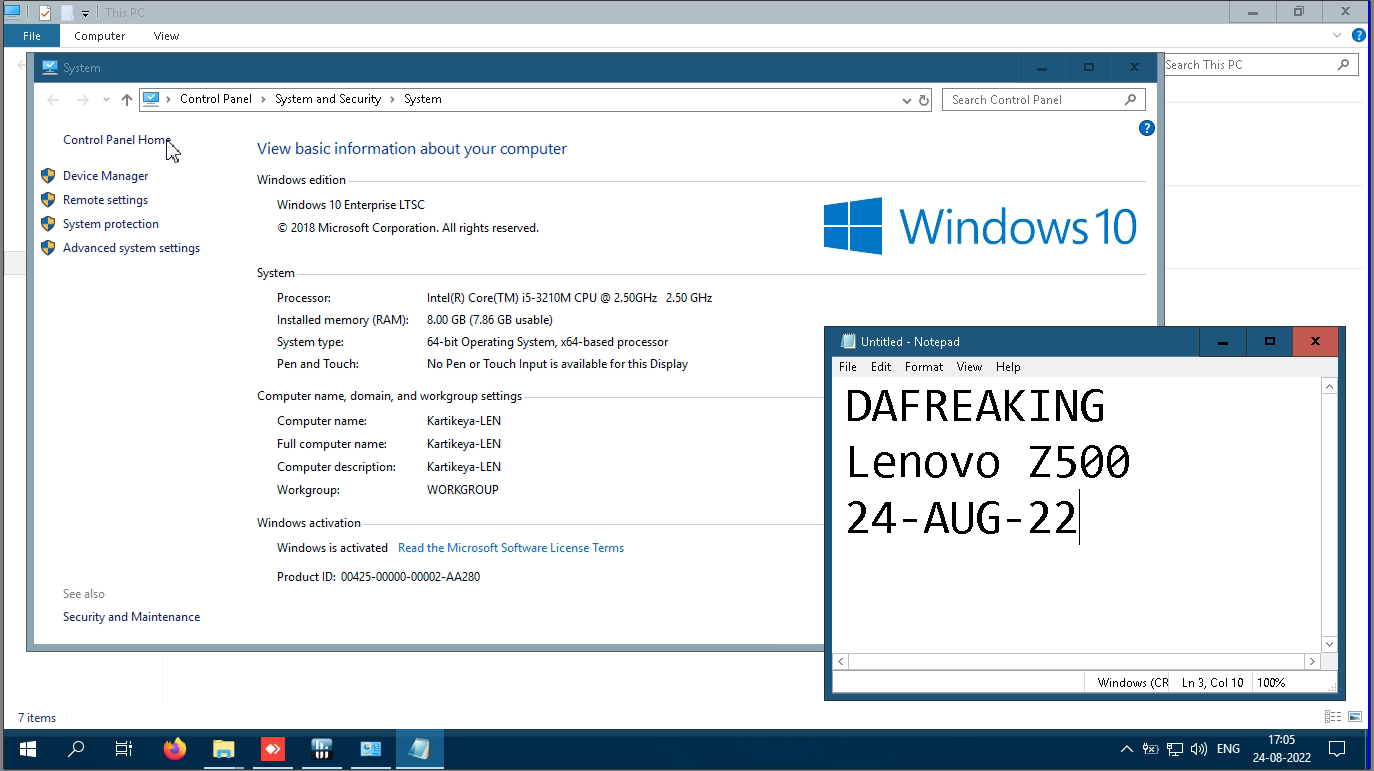This screenshot has width=1374, height=771.
Task: Show hidden system tray icons
Action: 1127,749
